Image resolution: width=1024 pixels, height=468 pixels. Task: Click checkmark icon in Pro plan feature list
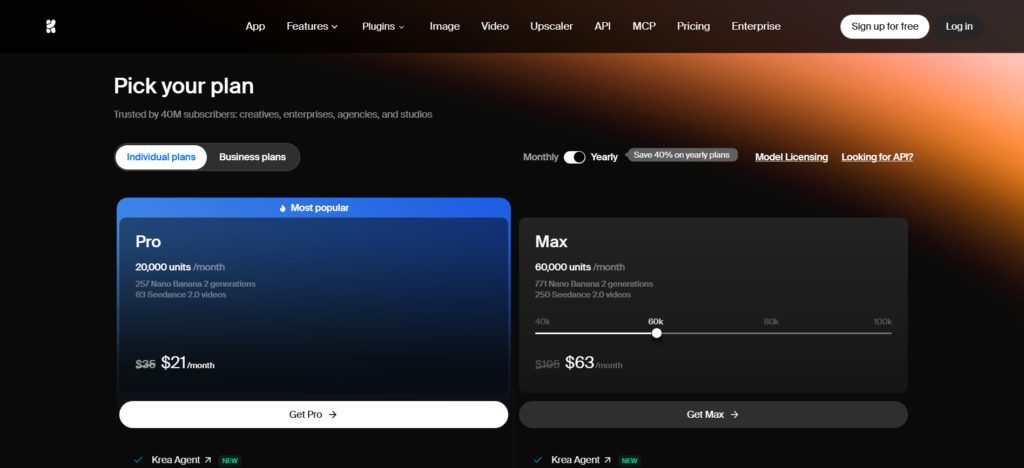[138, 460]
